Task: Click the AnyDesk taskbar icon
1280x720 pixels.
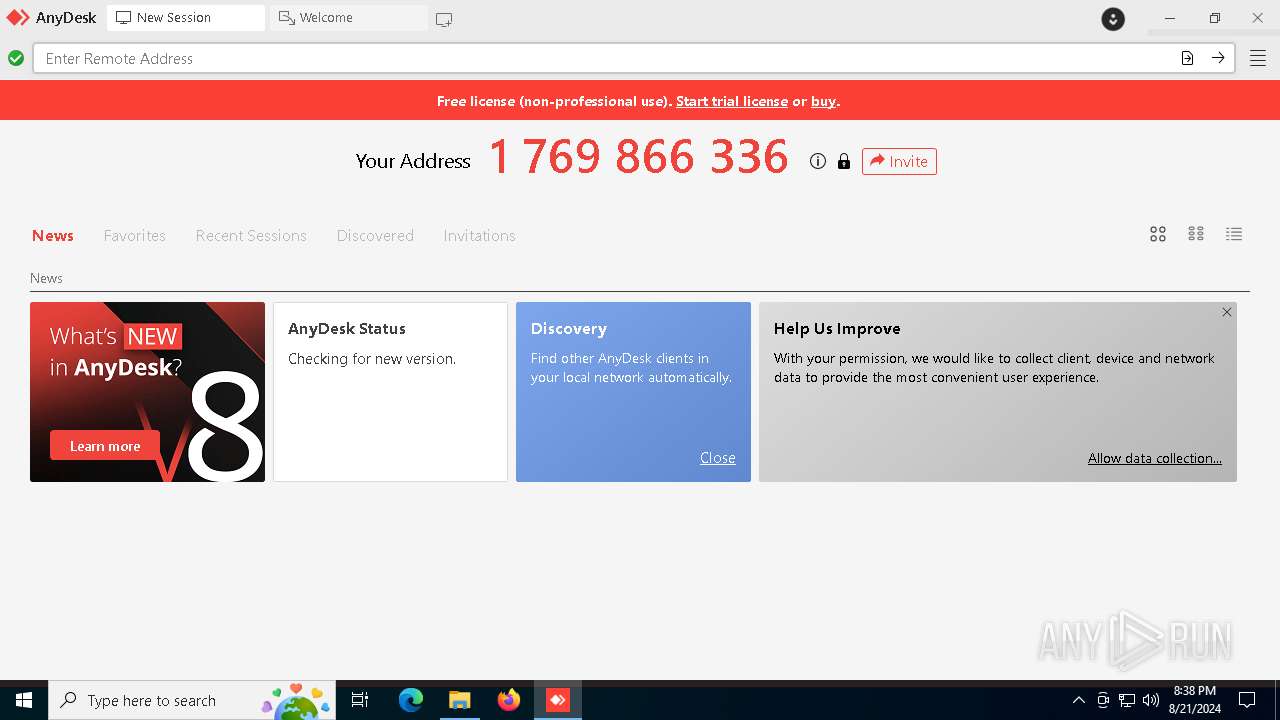Action: [x=558, y=700]
